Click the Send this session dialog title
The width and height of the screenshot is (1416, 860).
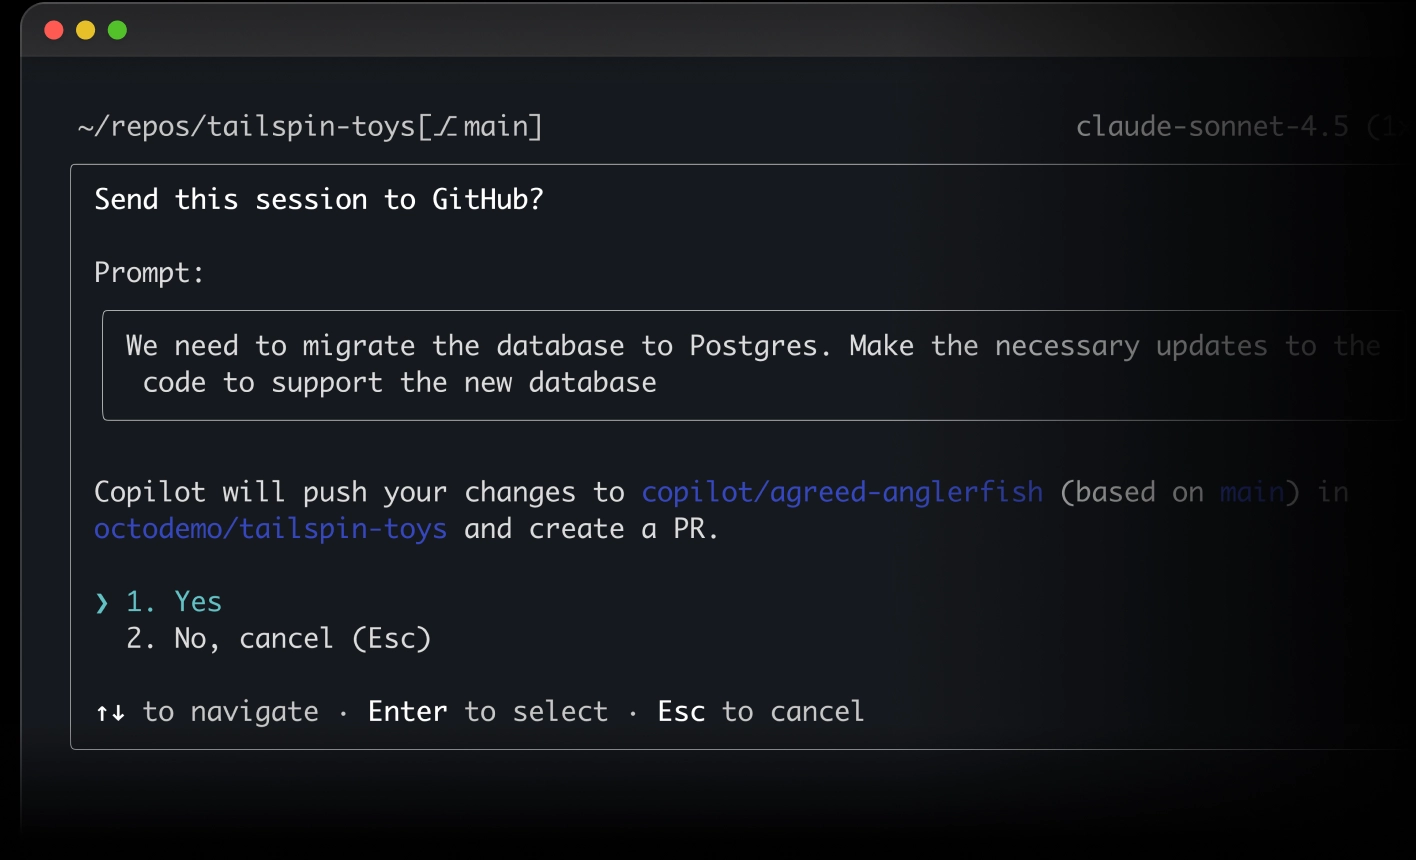319,199
